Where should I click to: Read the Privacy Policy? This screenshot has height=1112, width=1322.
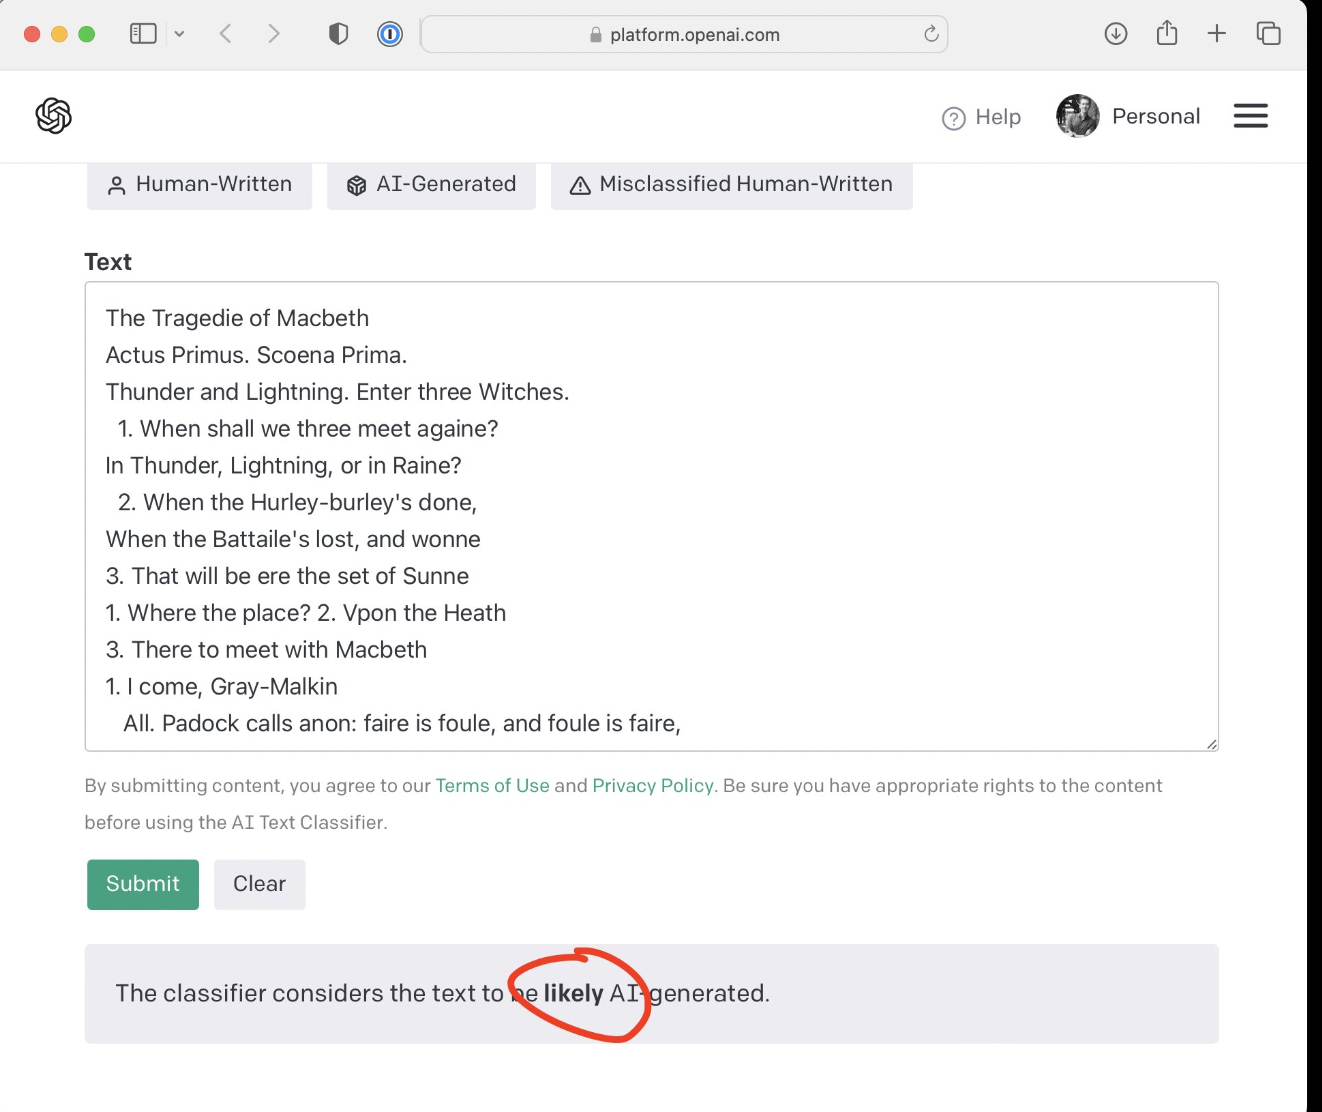pos(652,785)
